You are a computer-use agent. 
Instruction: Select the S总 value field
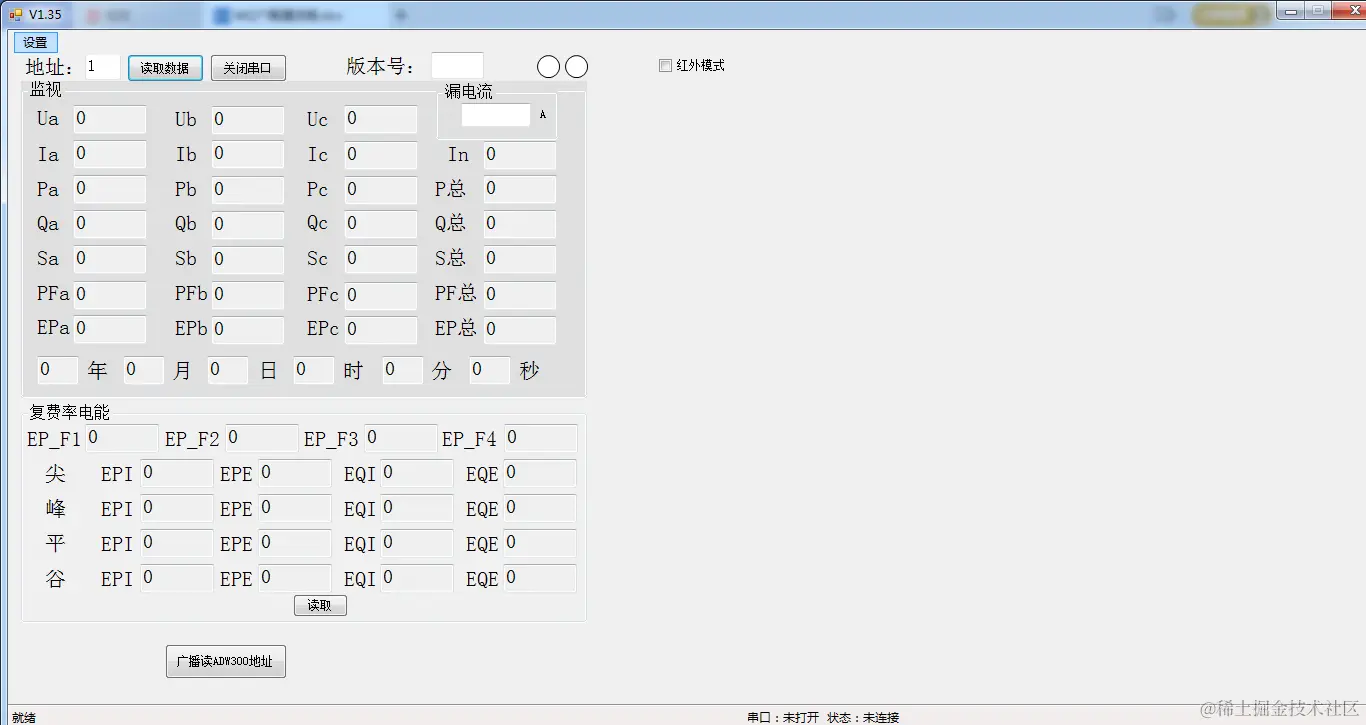[520, 260]
